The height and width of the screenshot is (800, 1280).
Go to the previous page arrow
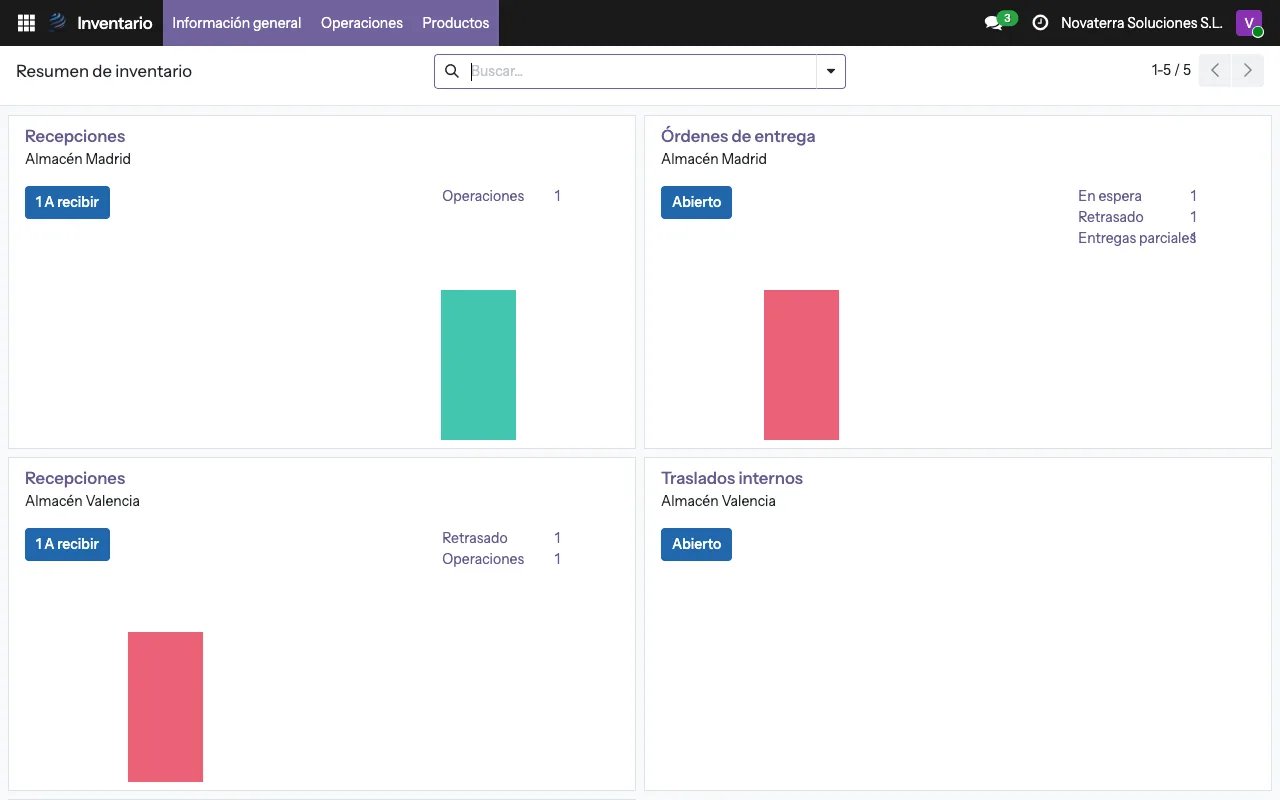(1215, 71)
